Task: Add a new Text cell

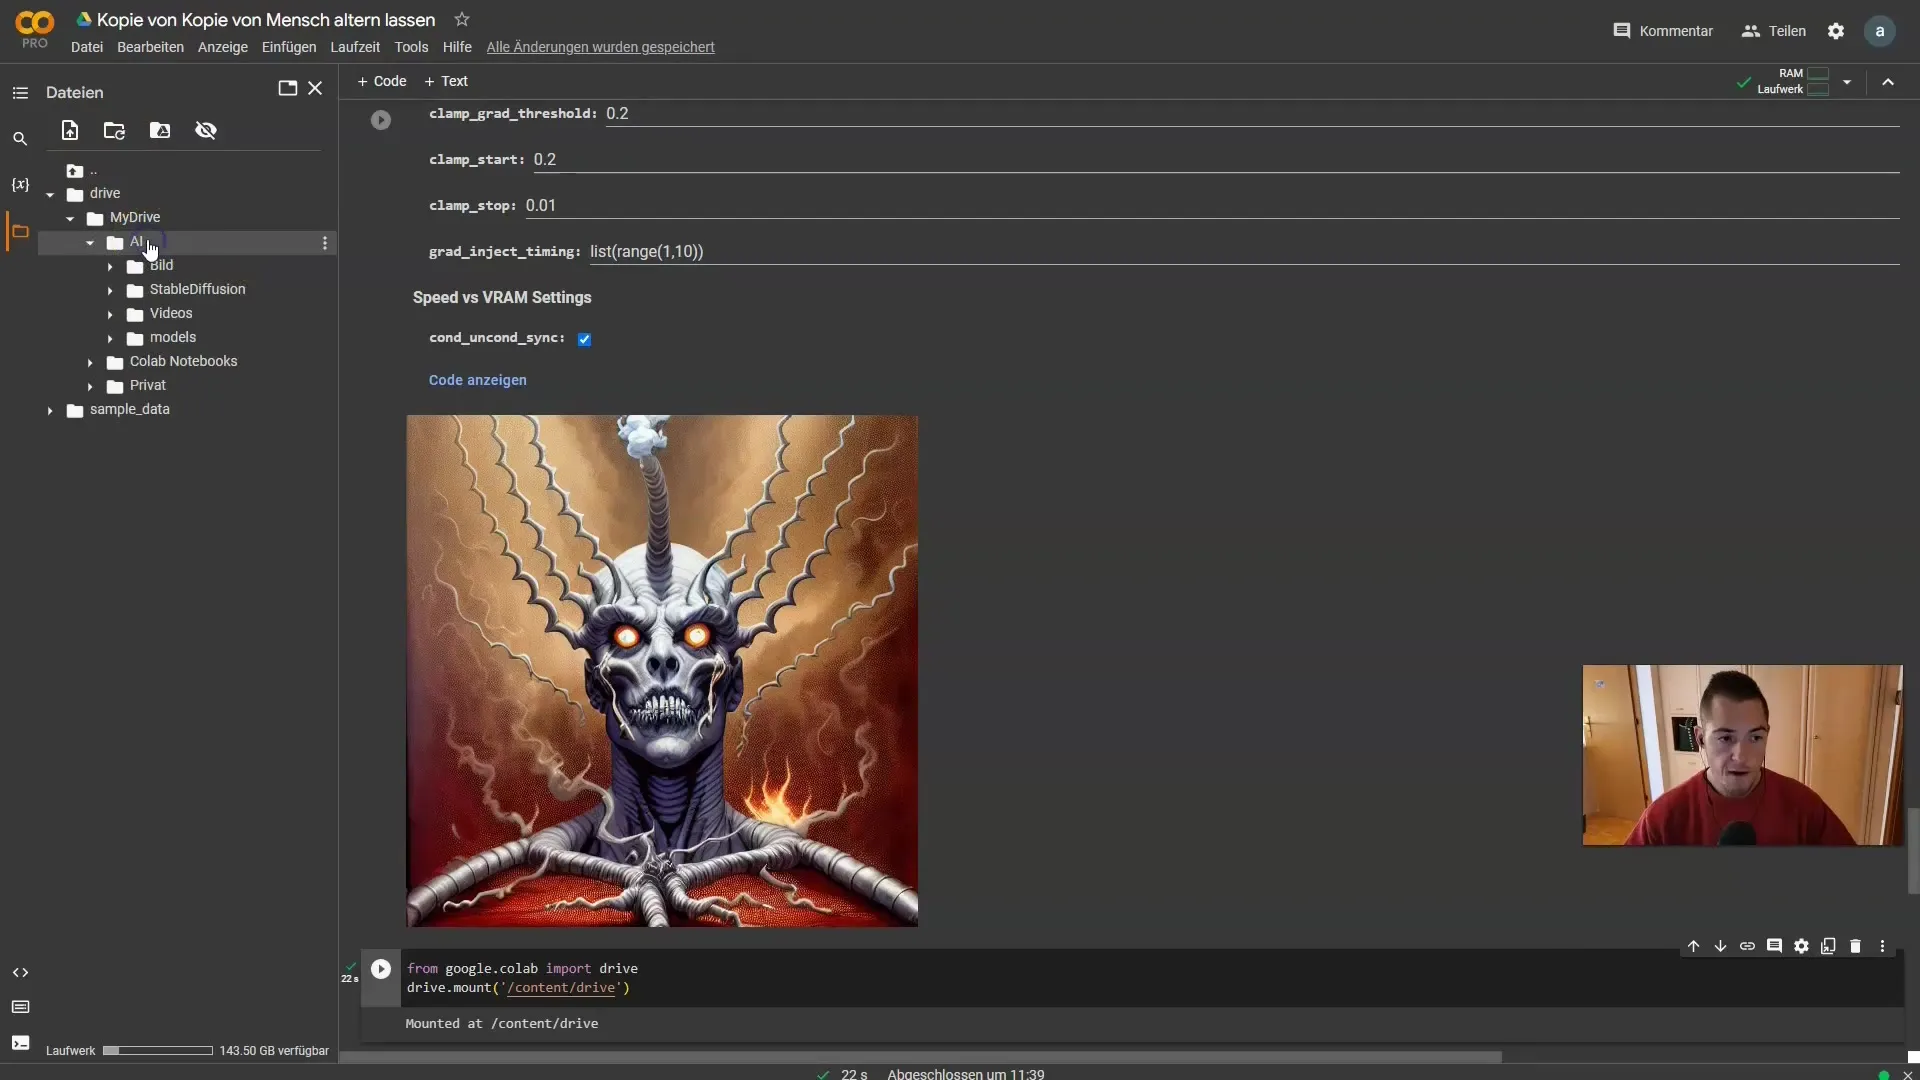Action: tap(446, 81)
